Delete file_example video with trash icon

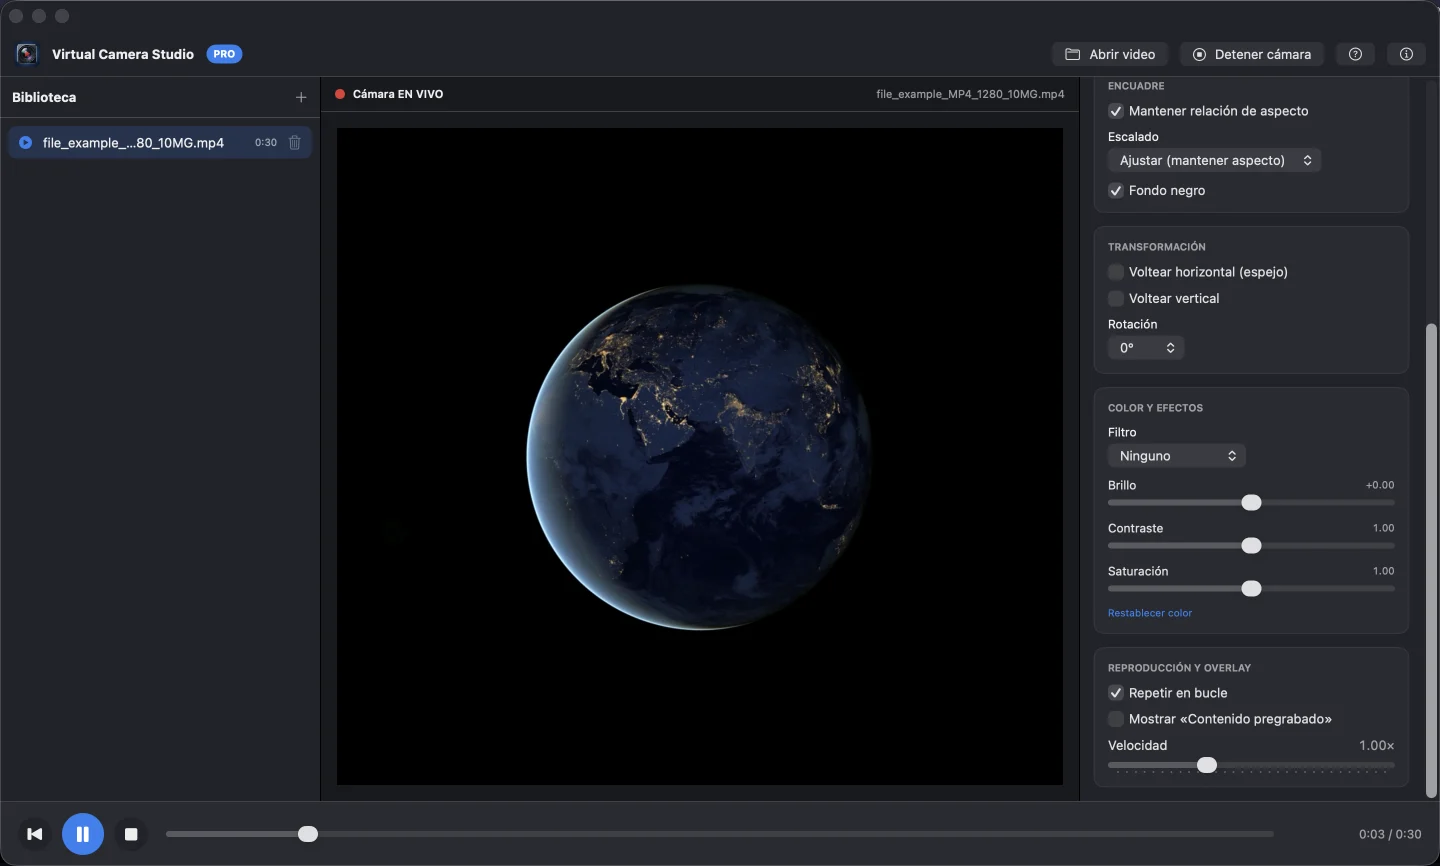point(295,143)
